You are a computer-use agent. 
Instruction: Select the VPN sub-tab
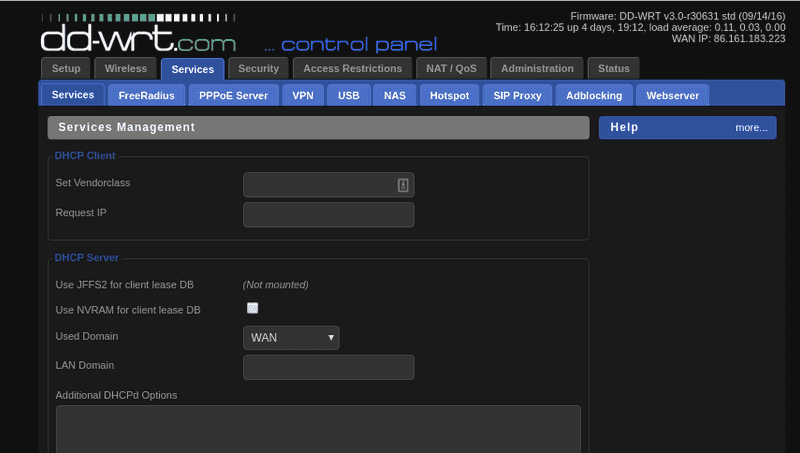click(x=302, y=95)
